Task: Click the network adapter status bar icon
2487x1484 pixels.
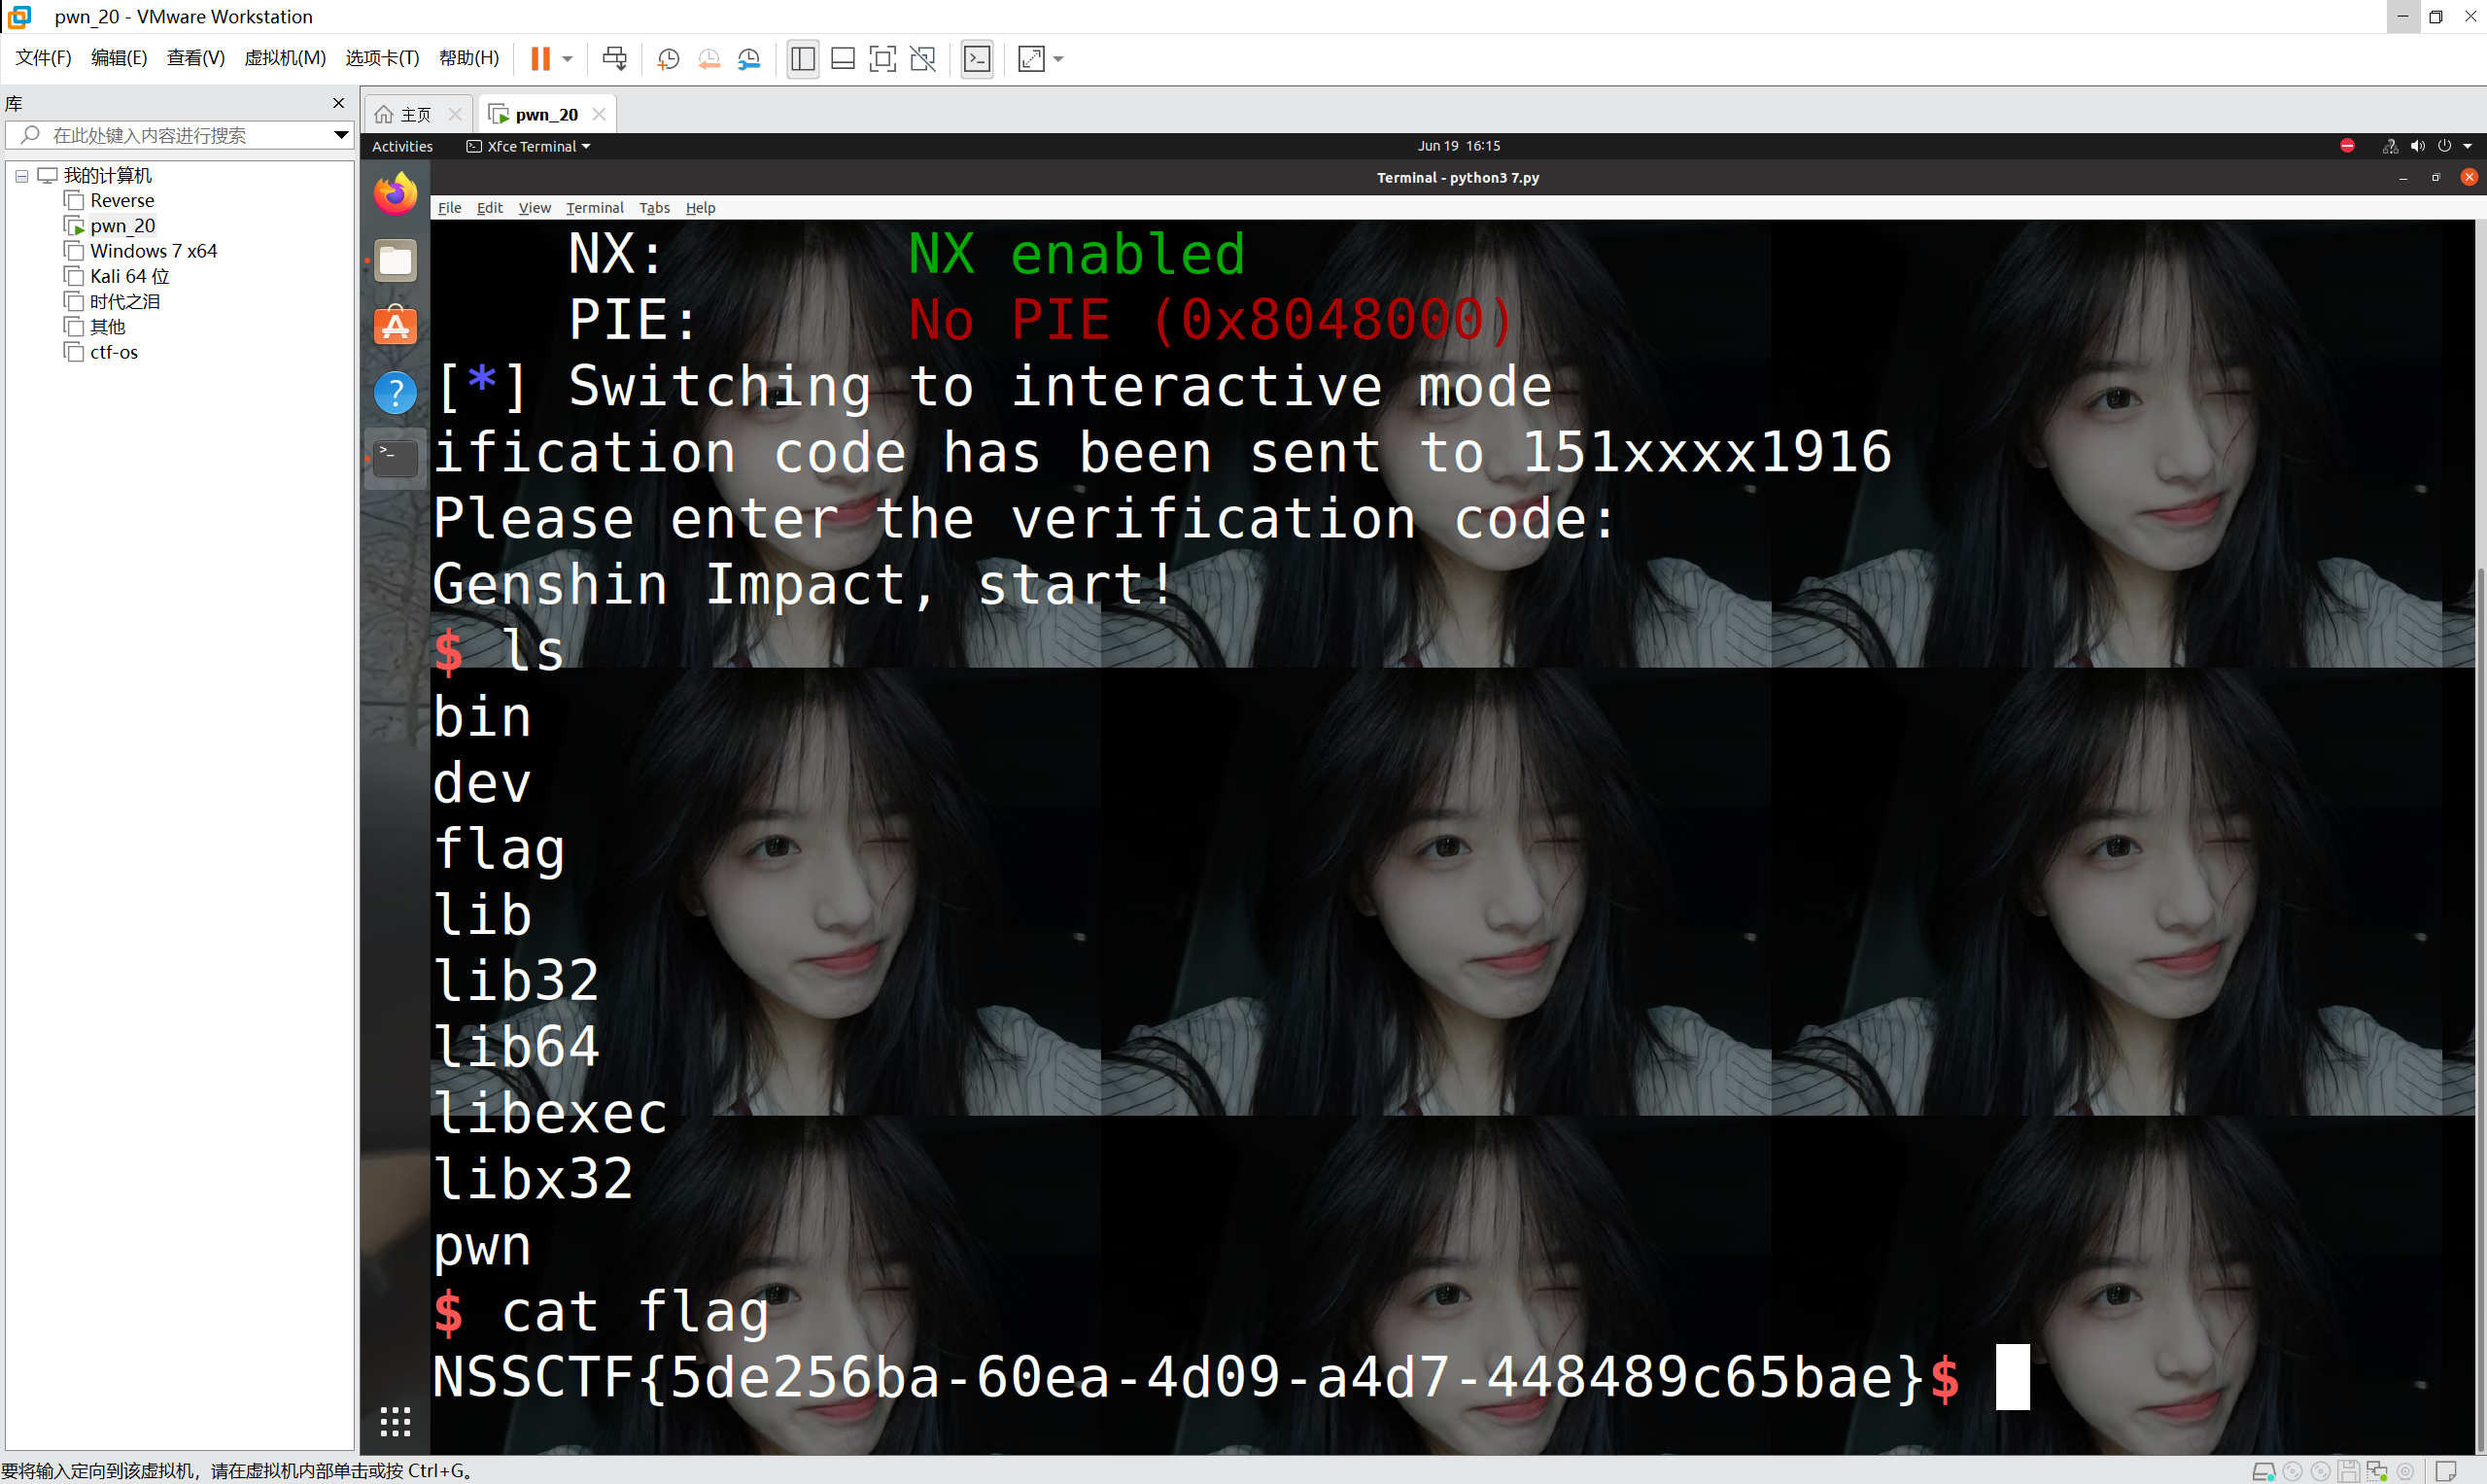Action: point(2377,1471)
